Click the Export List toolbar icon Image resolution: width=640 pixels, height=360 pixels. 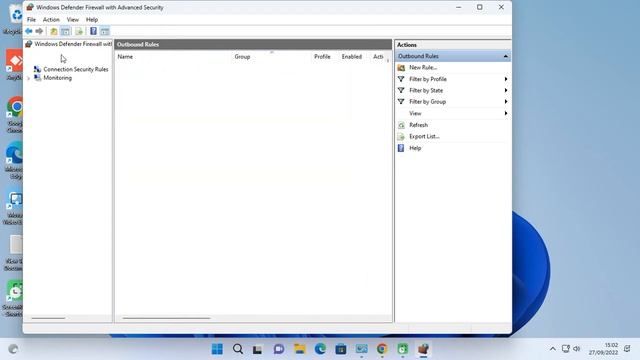coord(79,31)
